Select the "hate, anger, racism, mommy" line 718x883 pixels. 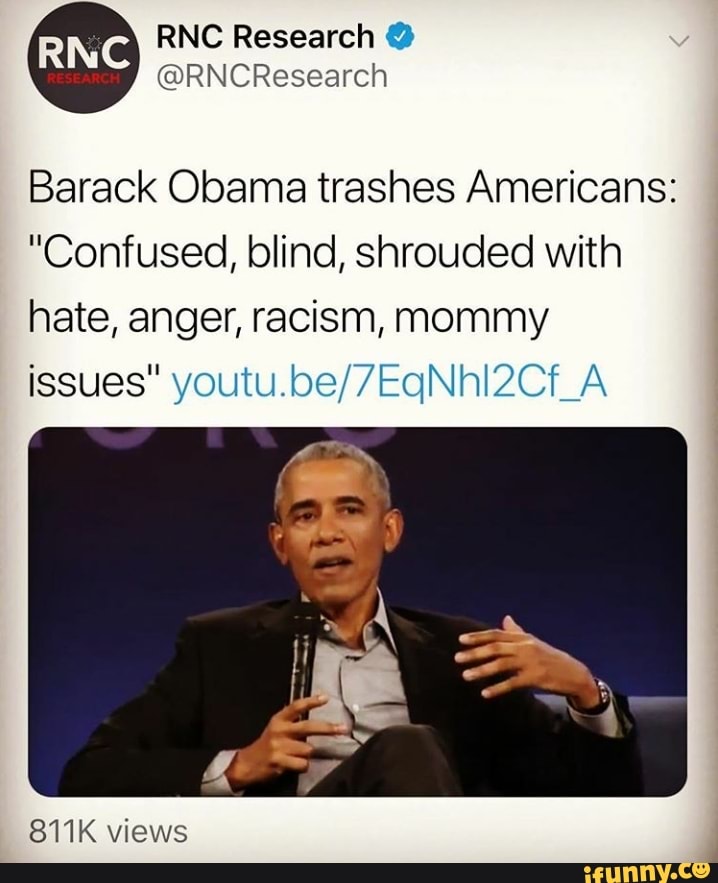(288, 321)
